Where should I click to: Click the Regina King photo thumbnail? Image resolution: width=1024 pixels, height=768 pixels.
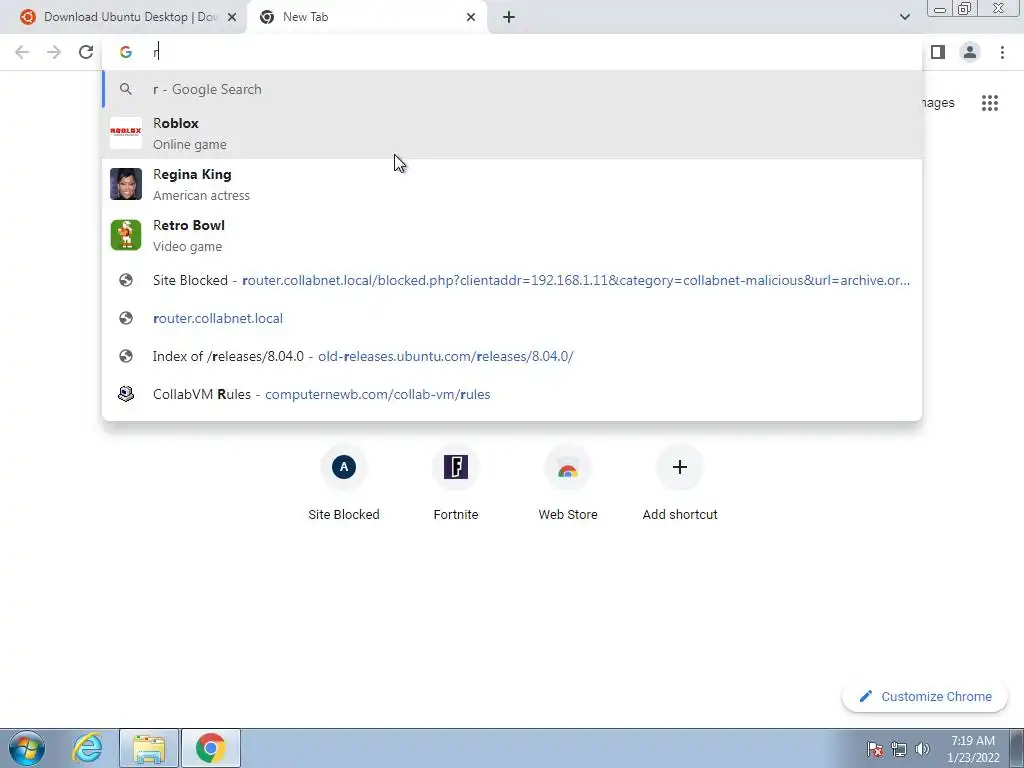[125, 184]
